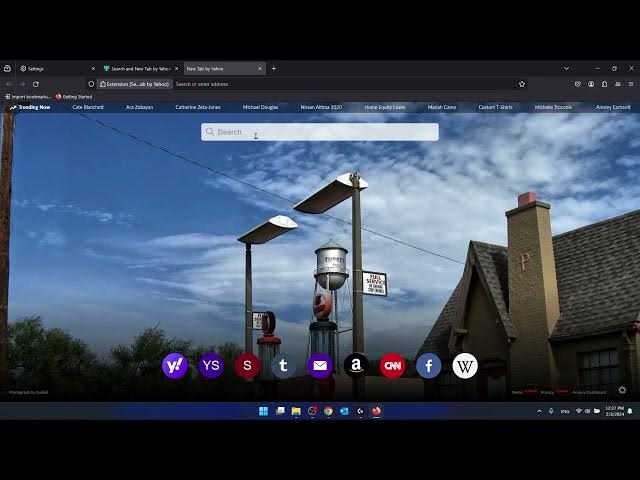Screen dimensions: 640x480
Task: Open the Extensions puzzle icon
Action: point(604,84)
